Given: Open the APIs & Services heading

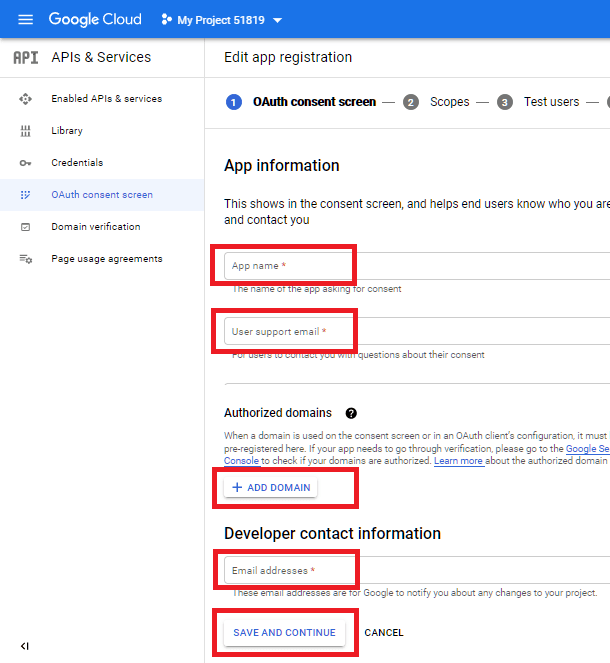Looking at the screenshot, I should pyautogui.click(x=101, y=57).
